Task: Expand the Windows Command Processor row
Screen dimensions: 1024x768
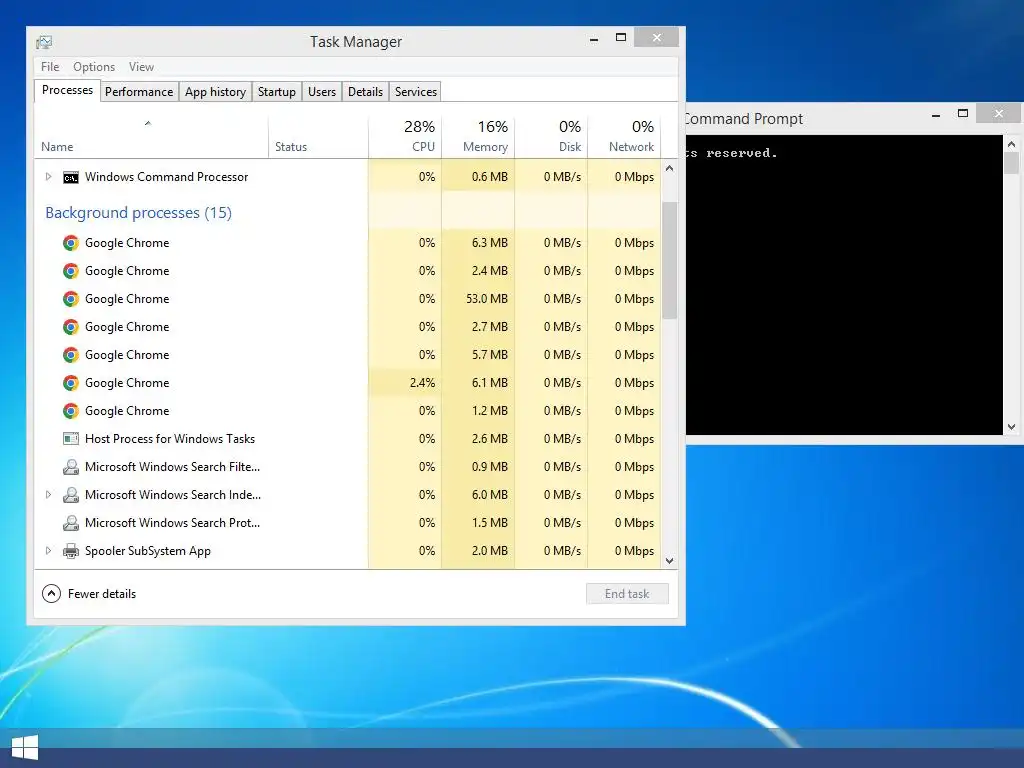Action: (x=48, y=177)
